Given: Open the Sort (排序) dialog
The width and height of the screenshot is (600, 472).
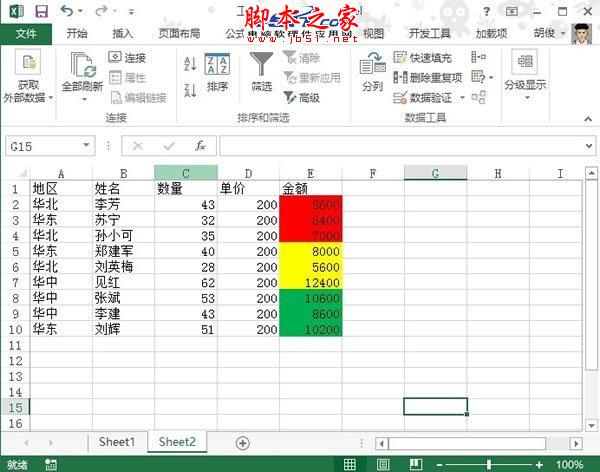Looking at the screenshot, I should [x=217, y=73].
